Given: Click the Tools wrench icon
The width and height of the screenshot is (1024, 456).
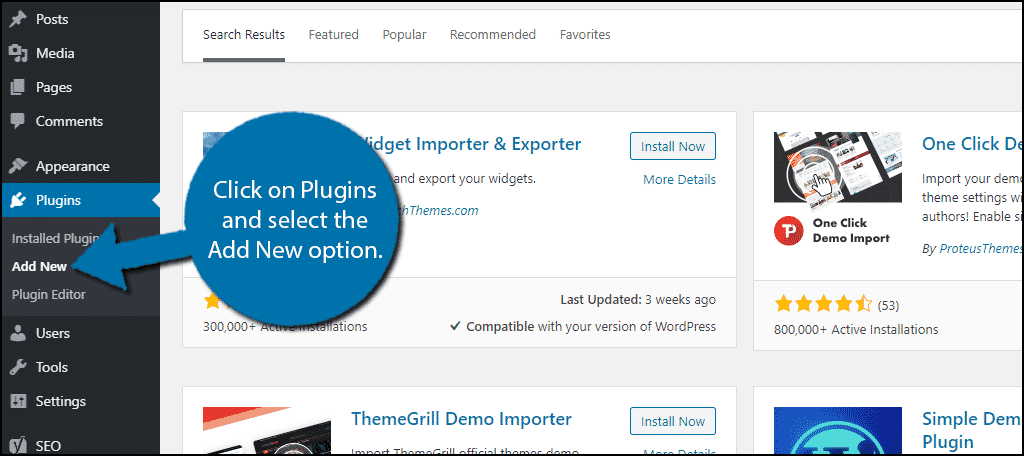Looking at the screenshot, I should tap(18, 367).
